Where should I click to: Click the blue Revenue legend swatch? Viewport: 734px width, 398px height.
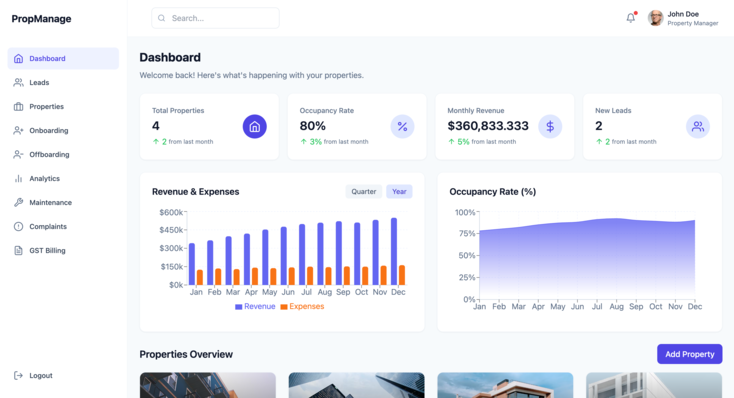tap(239, 307)
